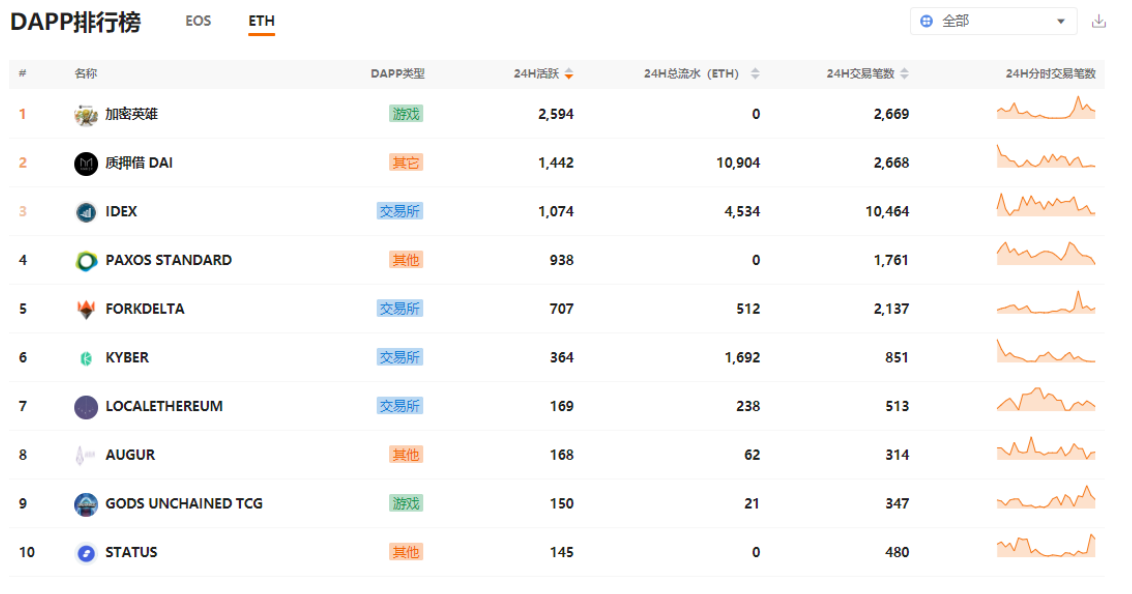Click the FORKDELTA fox logo icon
Viewport: 1132px width, 594px height.
point(86,309)
